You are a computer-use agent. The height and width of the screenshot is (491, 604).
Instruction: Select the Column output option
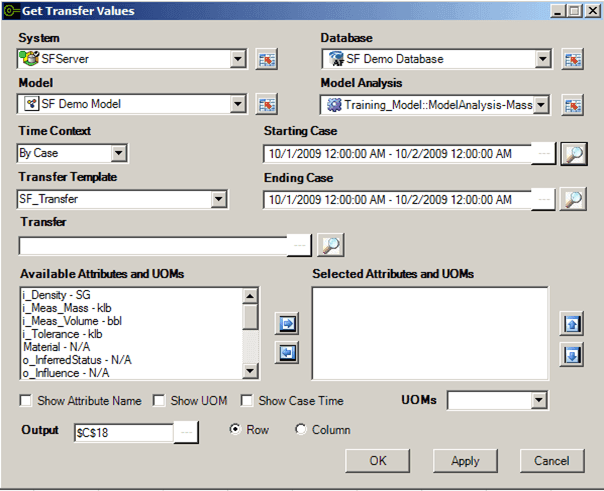pos(300,429)
